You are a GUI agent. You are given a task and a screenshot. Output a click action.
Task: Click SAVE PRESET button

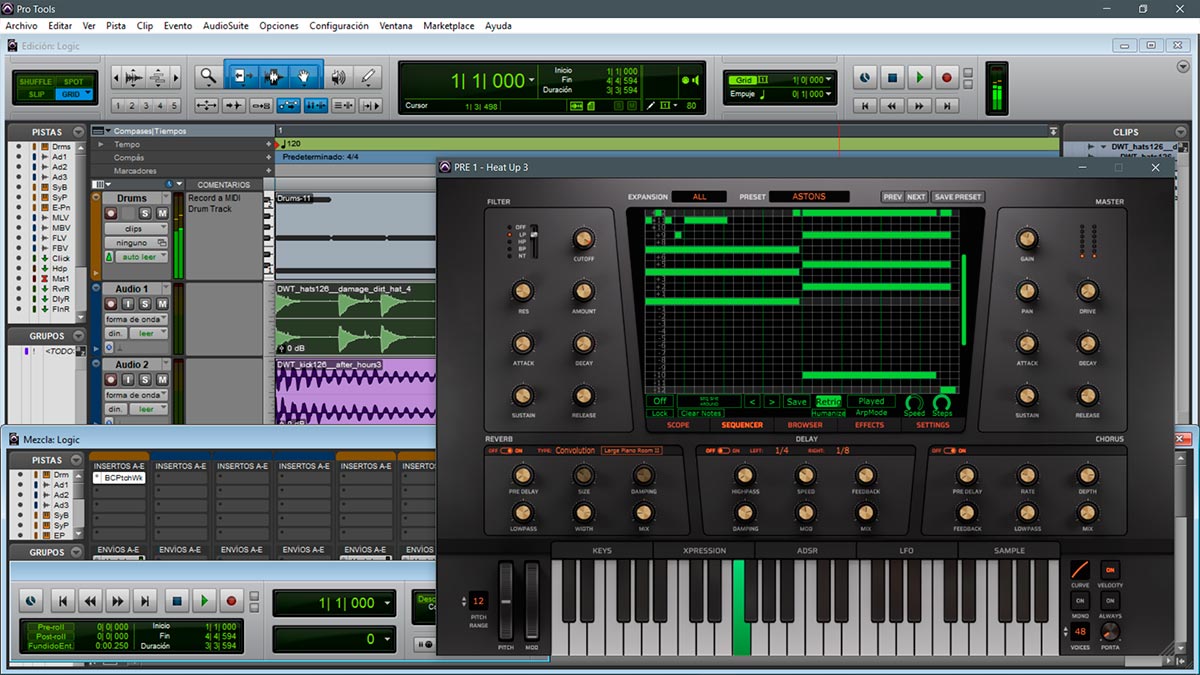(957, 197)
